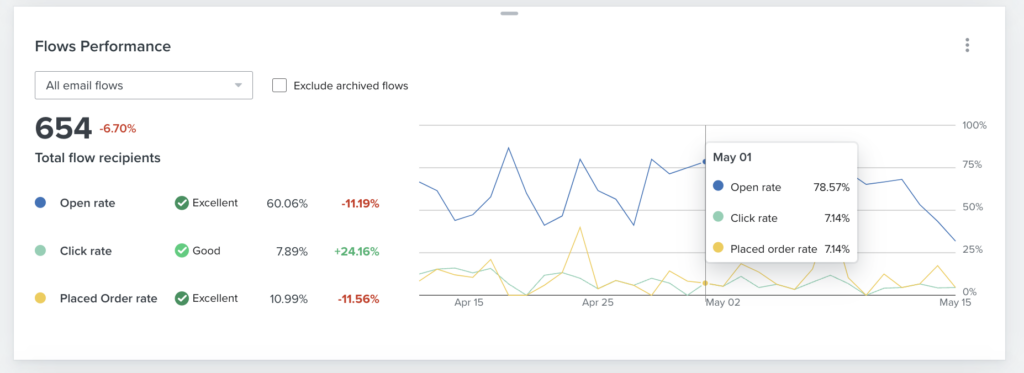The image size is (1024, 373).
Task: Click the Excellent rating text for Placed Order rate
Action: 215,299
